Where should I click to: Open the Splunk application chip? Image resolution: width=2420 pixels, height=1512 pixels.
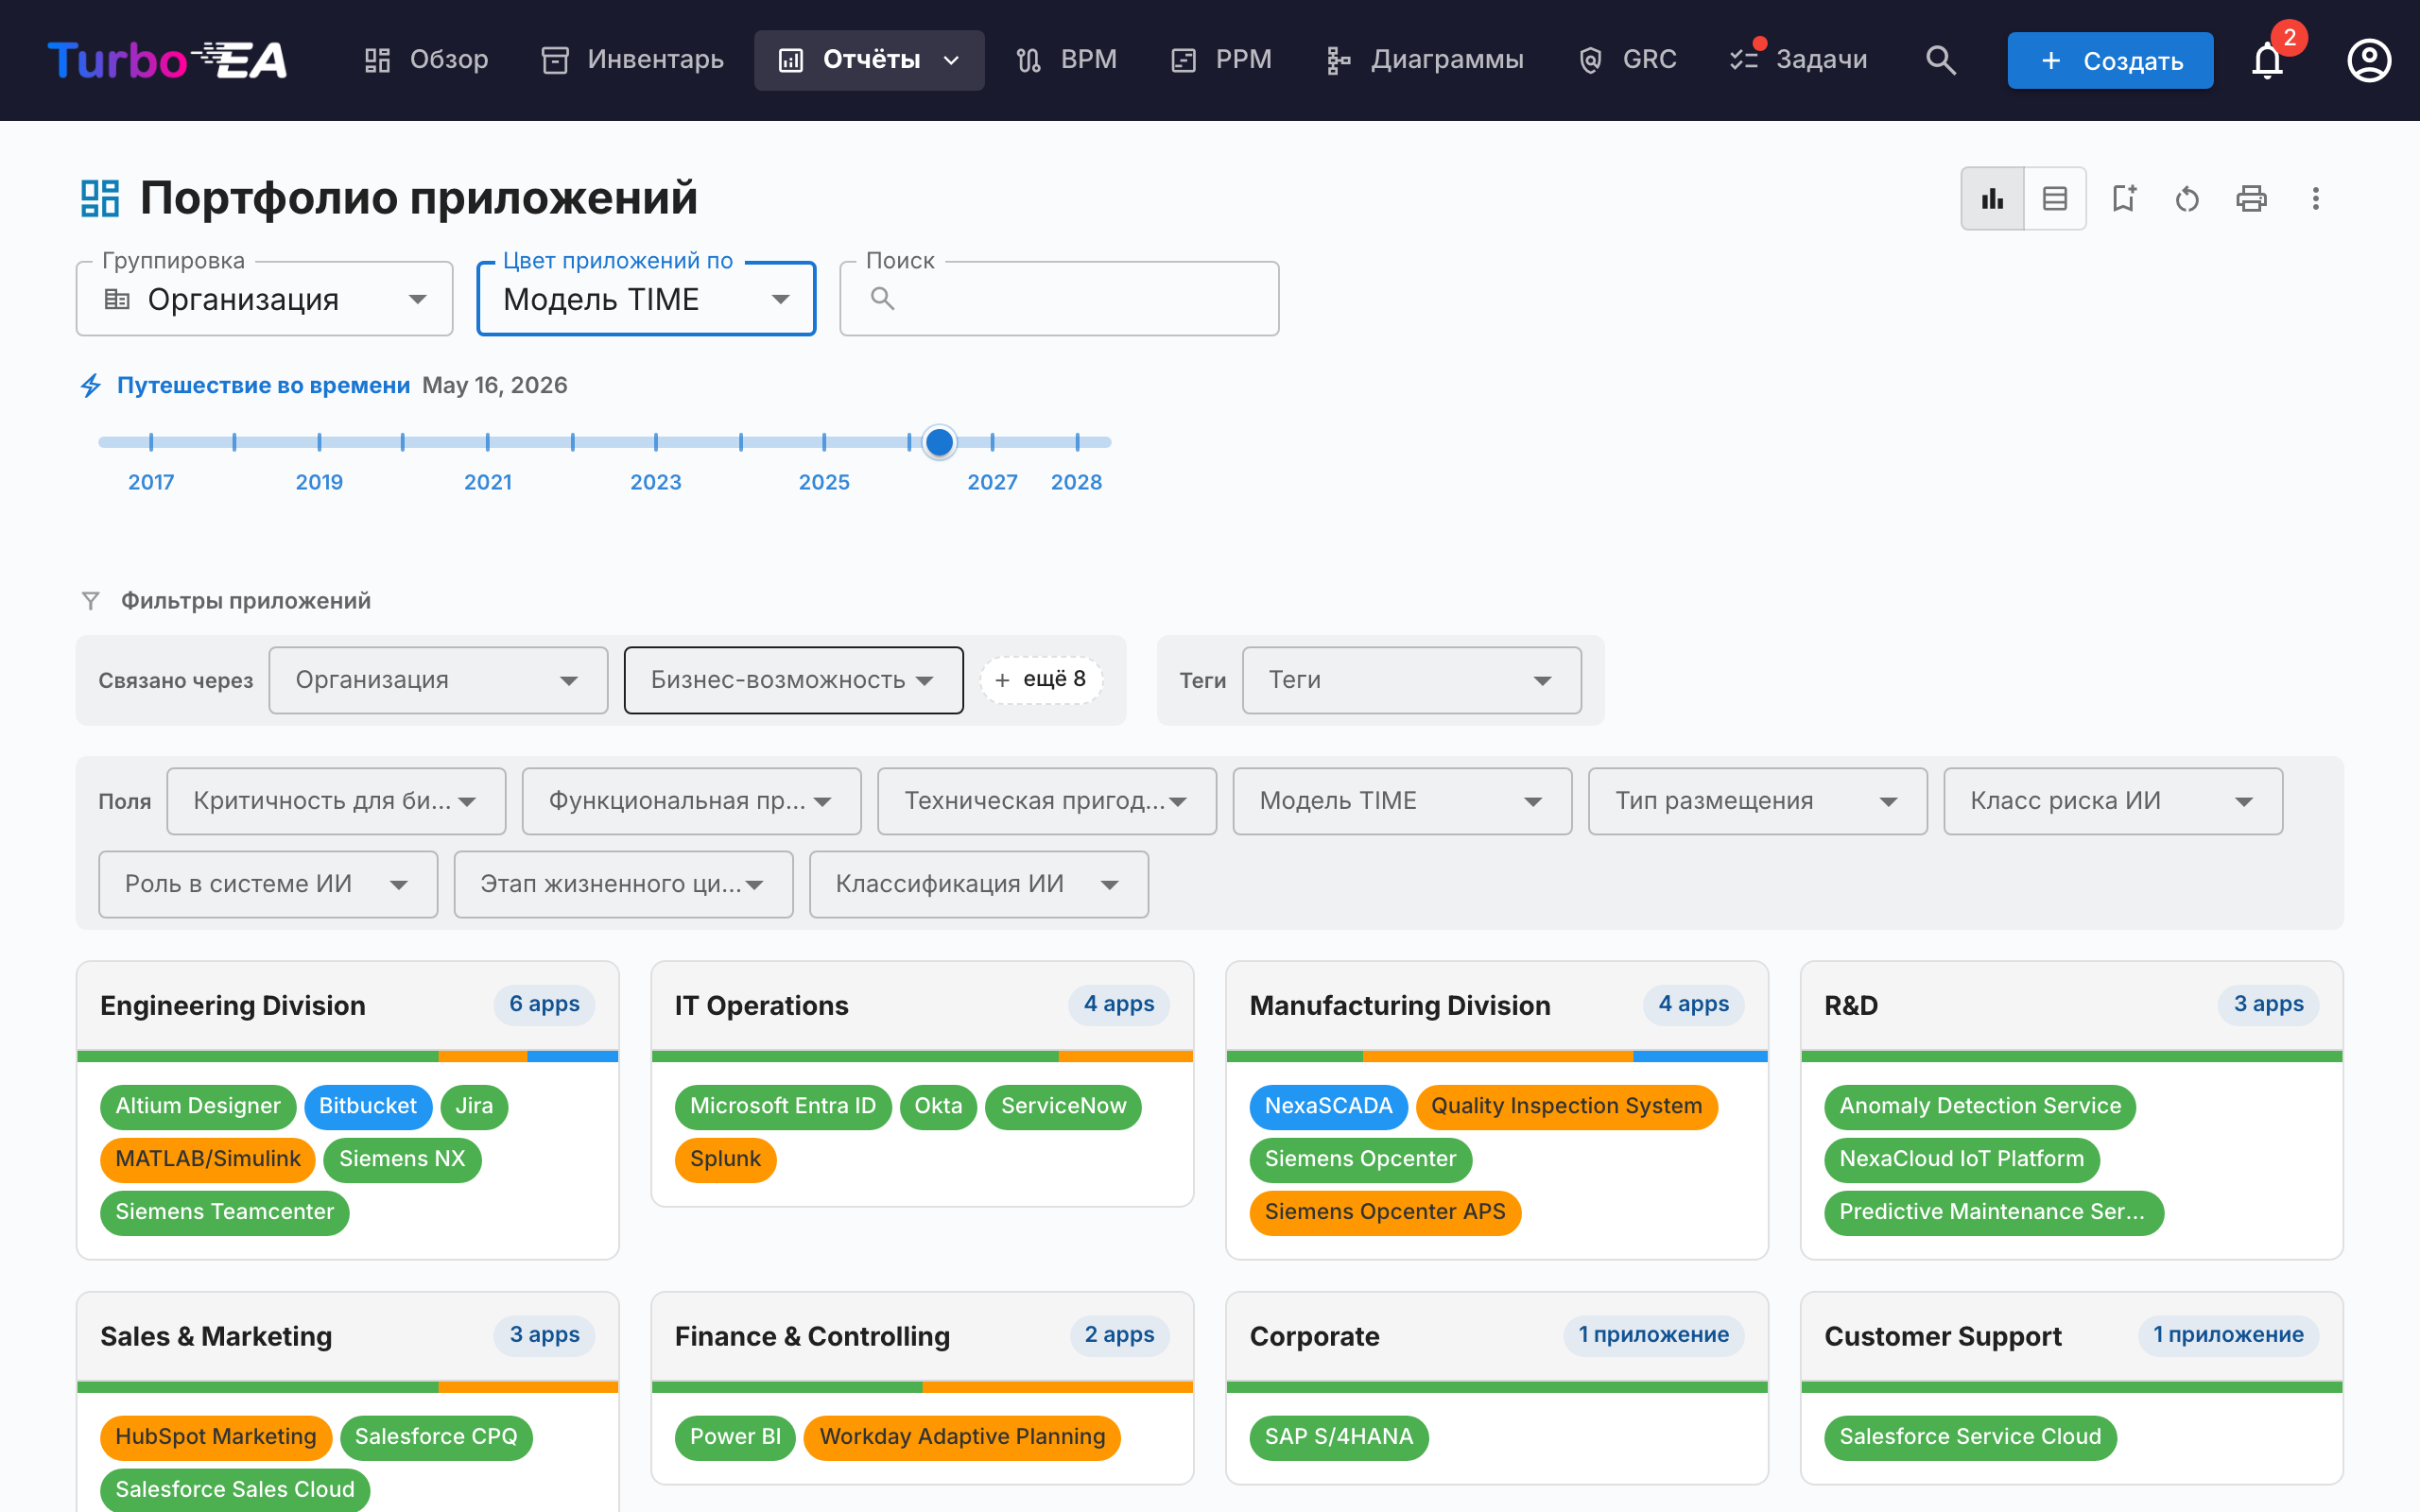pyautogui.click(x=725, y=1159)
